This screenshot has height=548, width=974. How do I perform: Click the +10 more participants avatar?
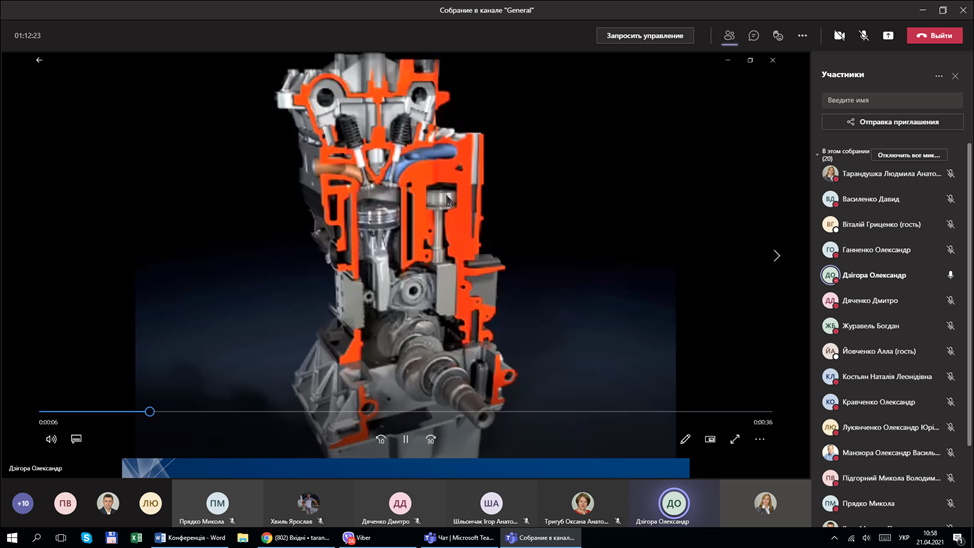23,503
